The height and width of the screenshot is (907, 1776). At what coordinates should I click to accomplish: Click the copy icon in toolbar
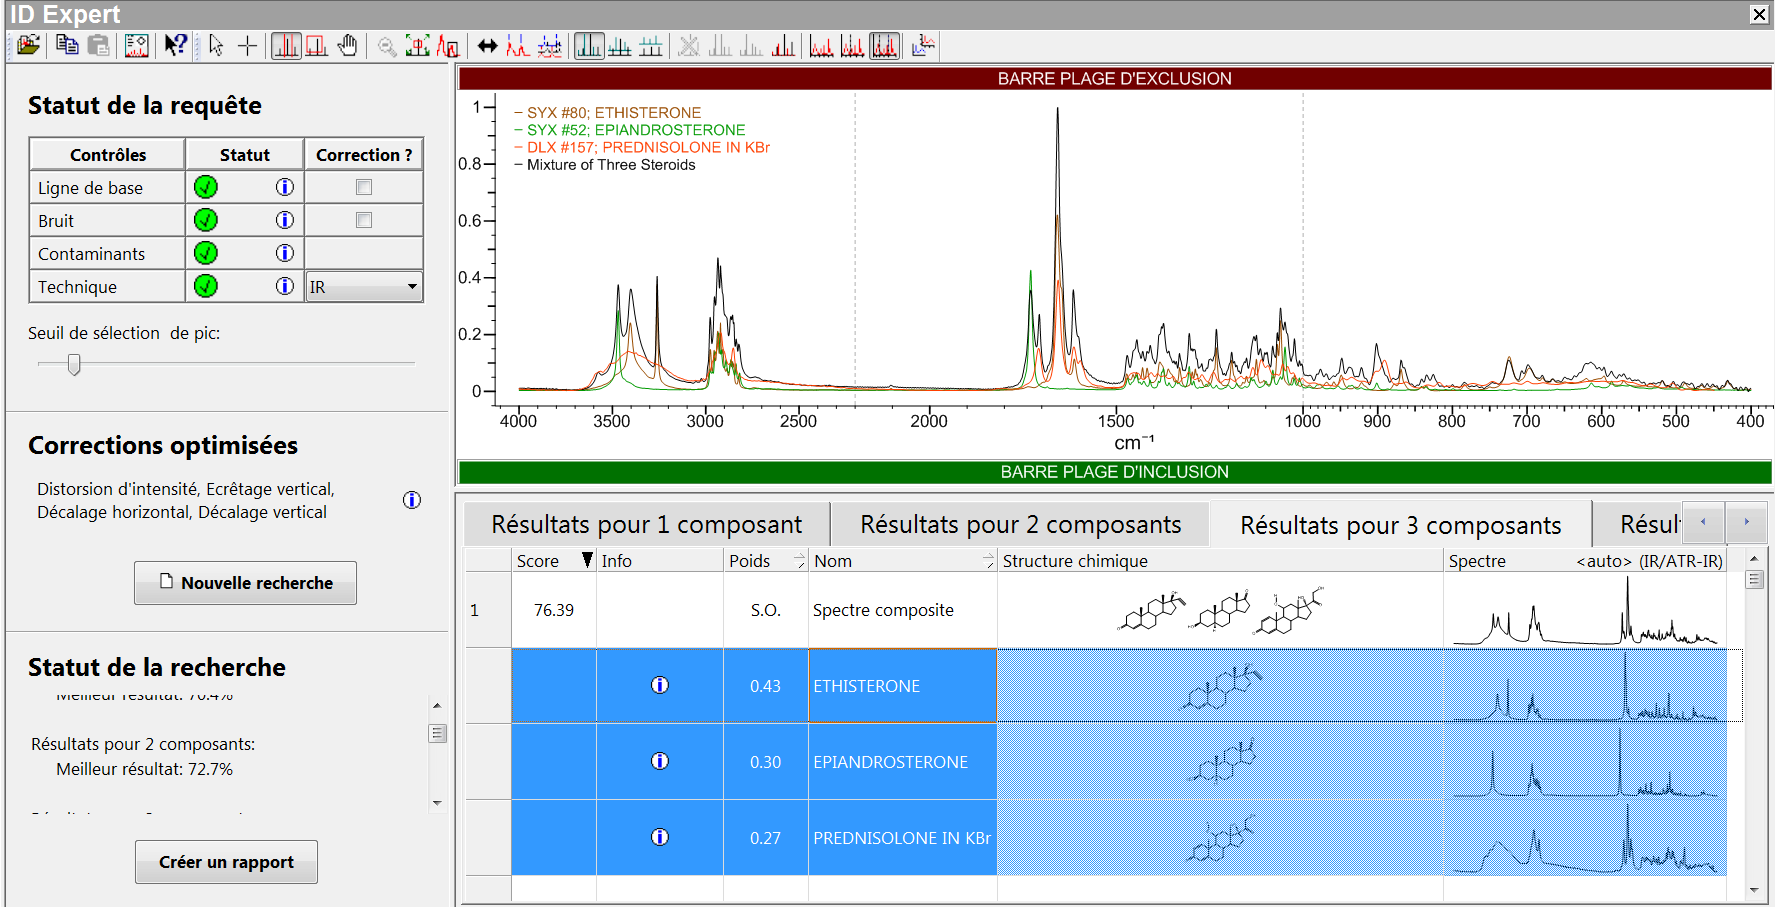[67, 46]
